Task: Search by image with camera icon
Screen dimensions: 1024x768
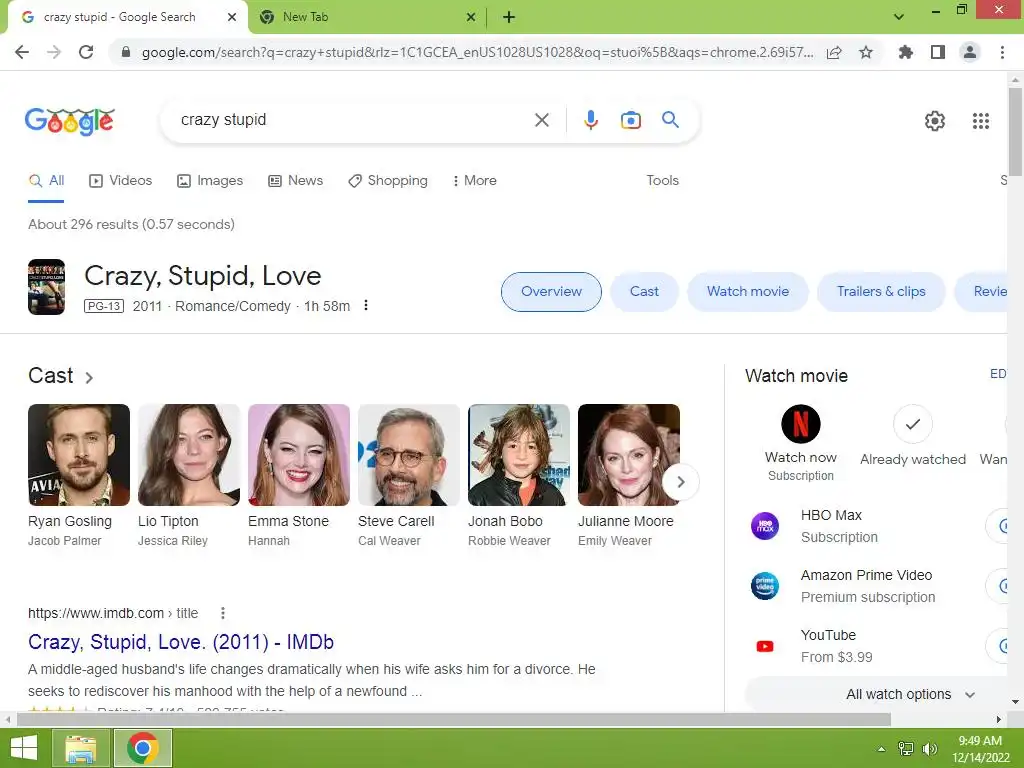Action: pyautogui.click(x=630, y=120)
